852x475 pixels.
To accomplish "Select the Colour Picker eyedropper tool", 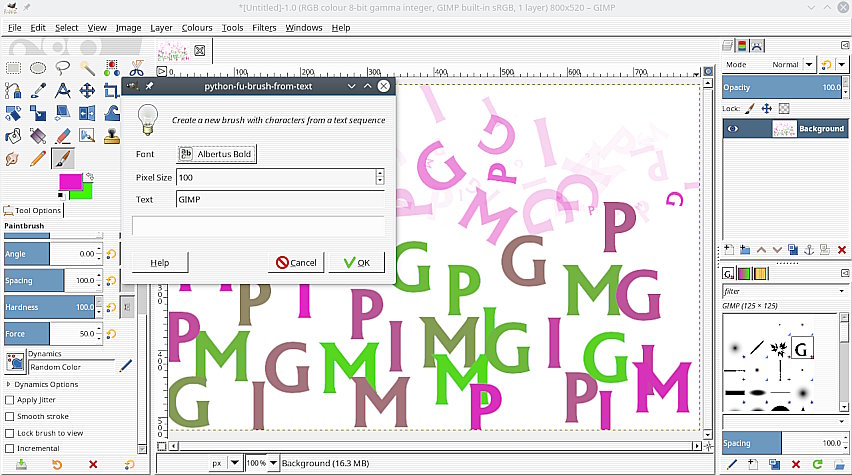I will [x=37, y=91].
